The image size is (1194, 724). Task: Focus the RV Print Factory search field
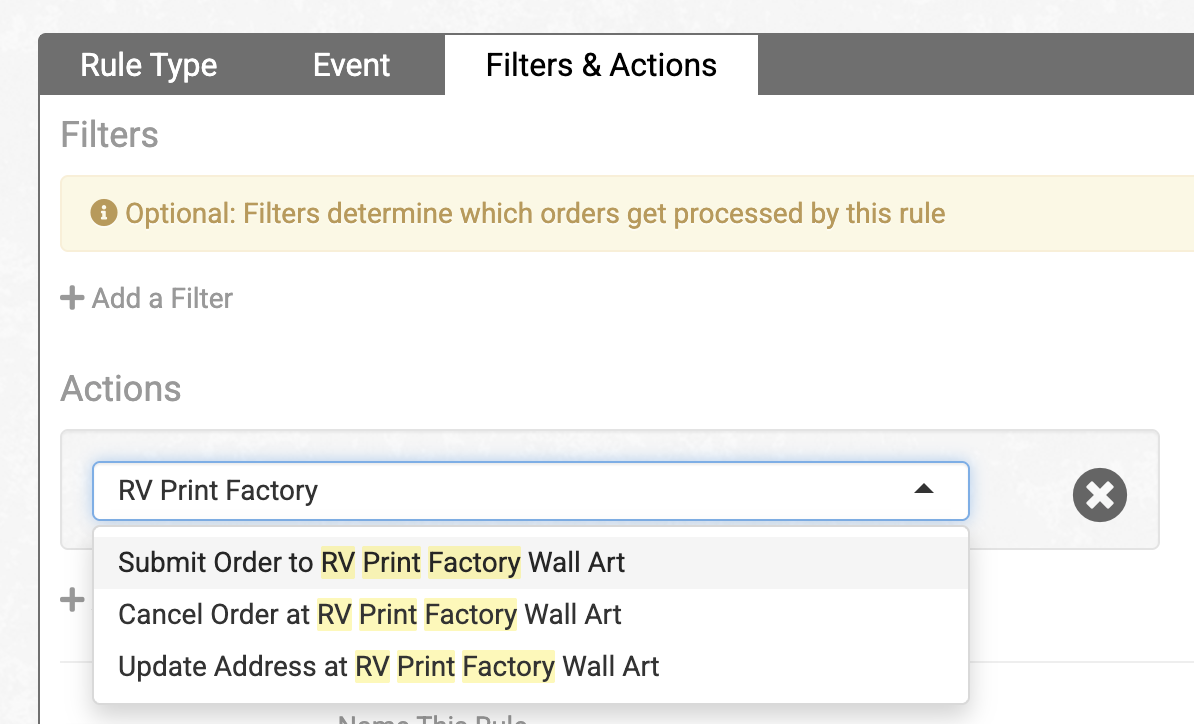click(500, 490)
